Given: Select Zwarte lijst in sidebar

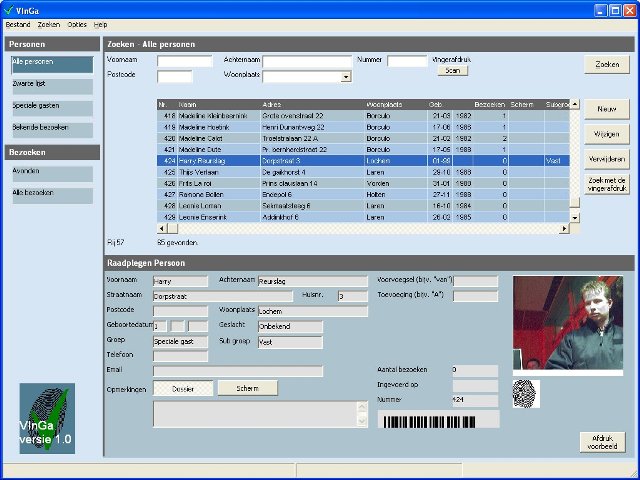Looking at the screenshot, I should pos(52,86).
